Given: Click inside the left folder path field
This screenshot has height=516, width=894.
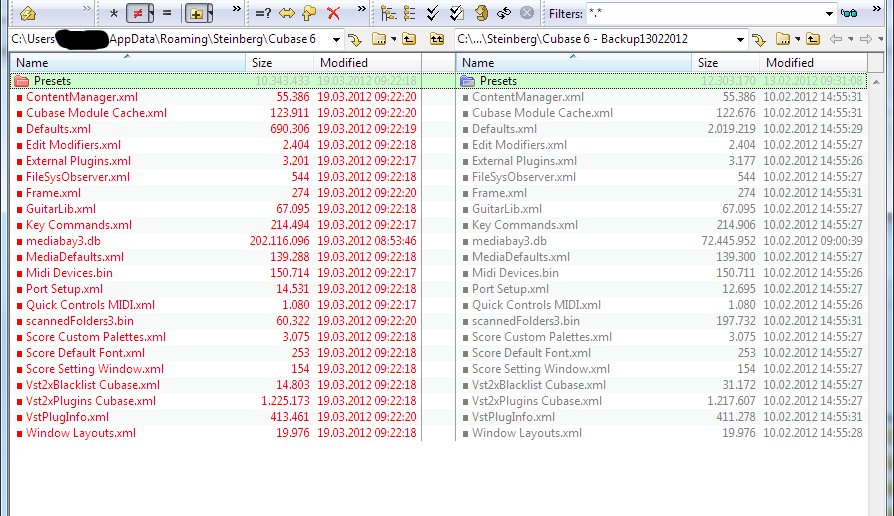Looking at the screenshot, I should click(x=170, y=39).
